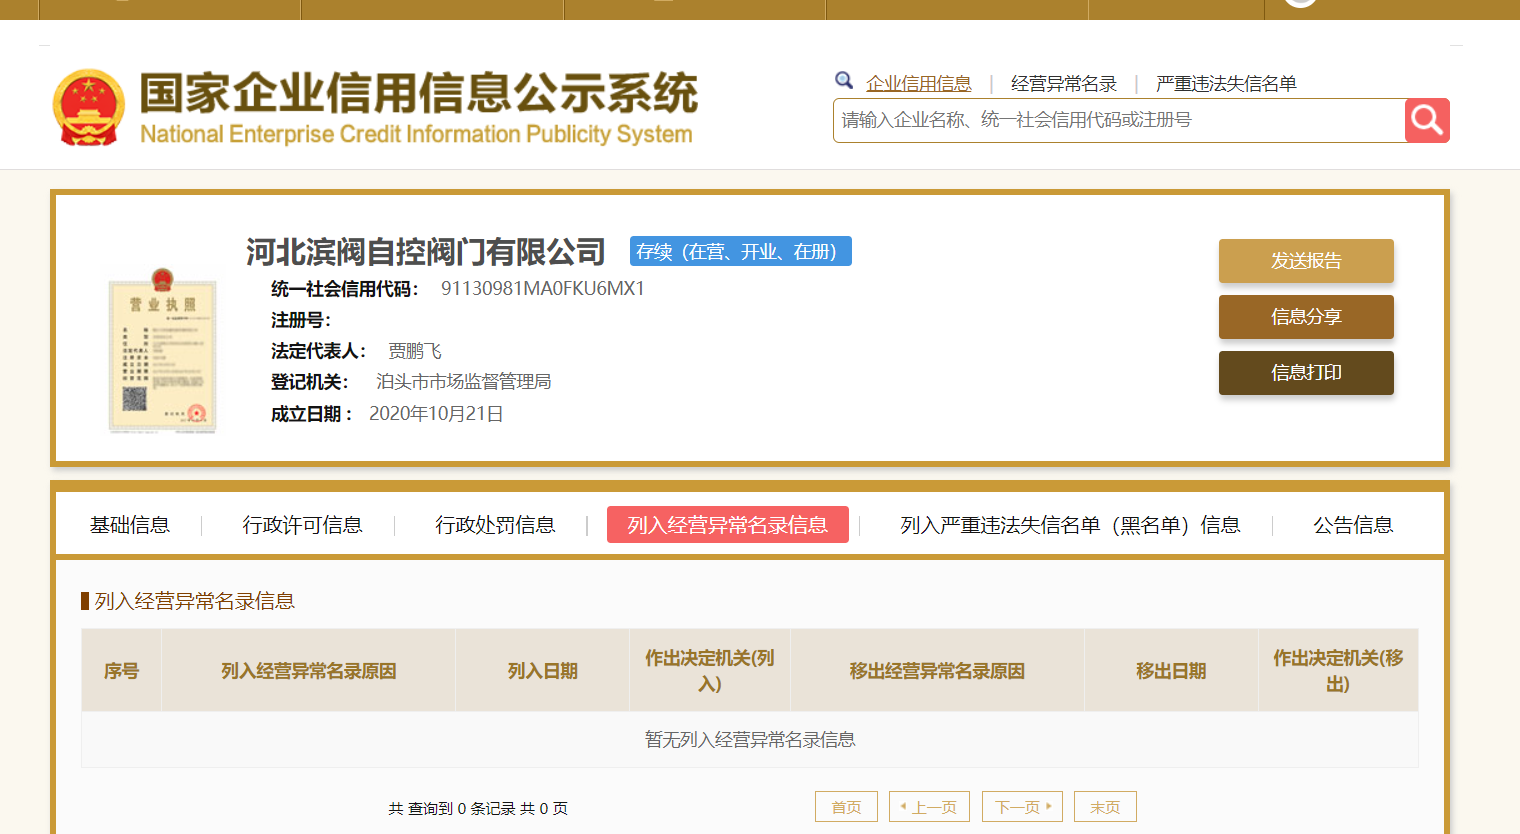
Task: Go to first page with 首页
Action: click(x=846, y=807)
